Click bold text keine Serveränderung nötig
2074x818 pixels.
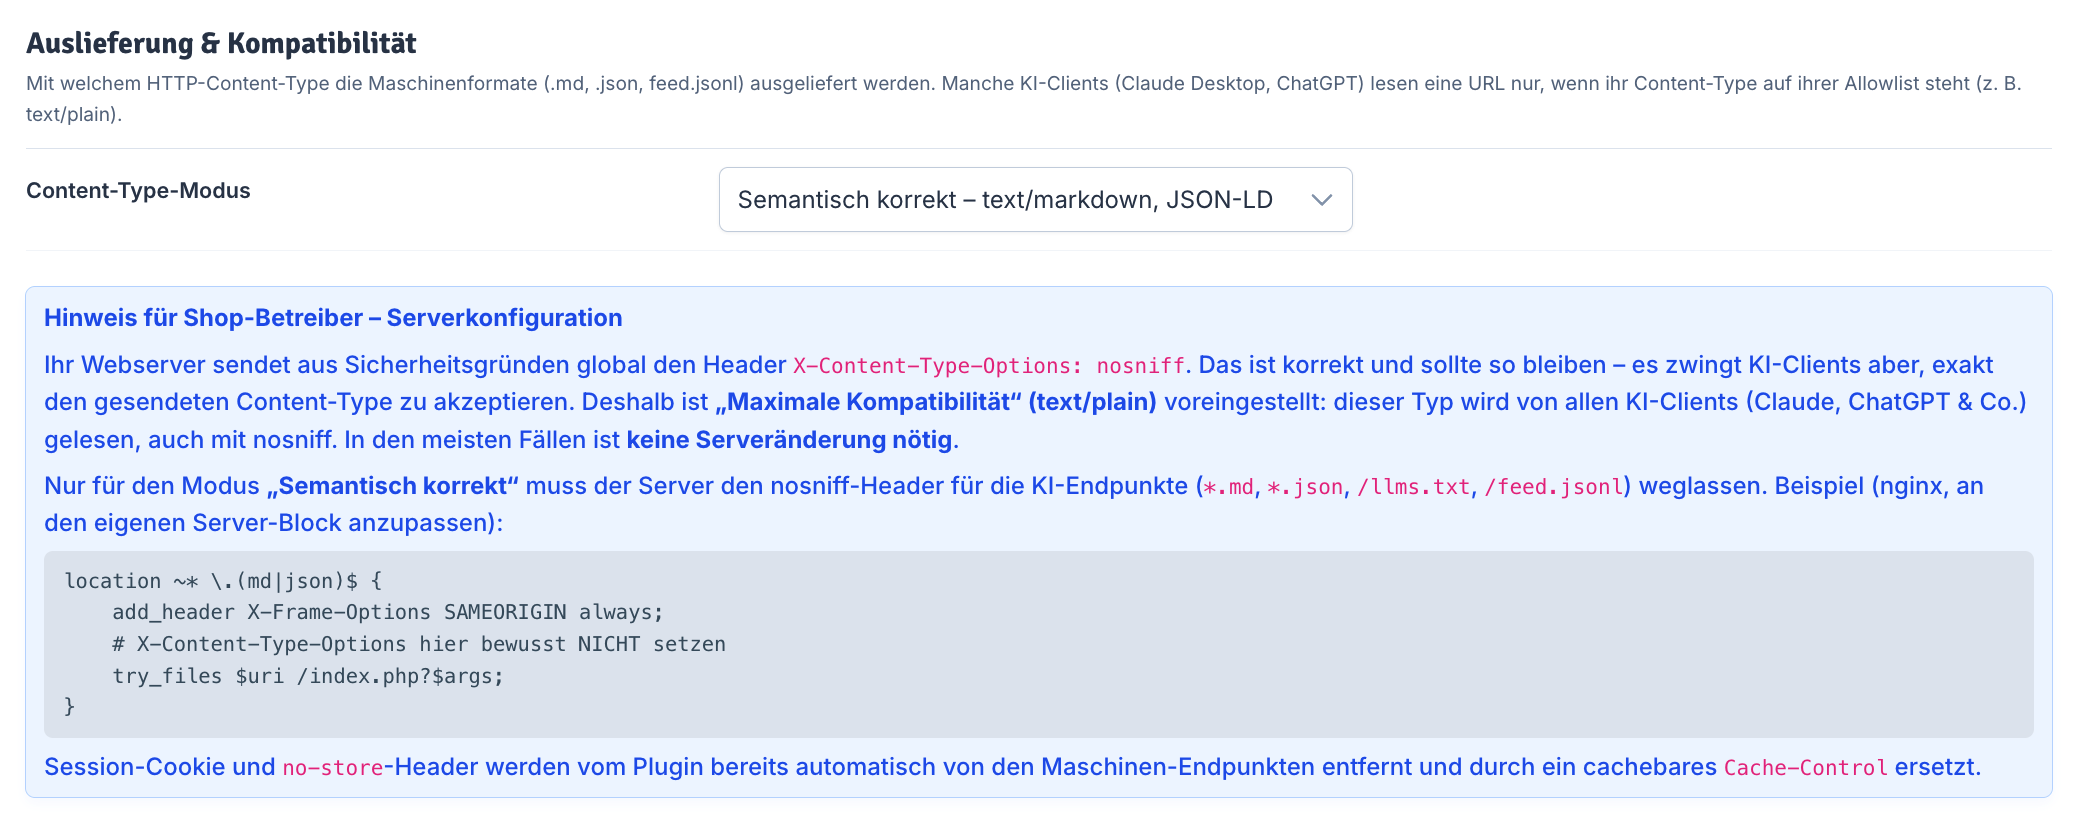[789, 440]
